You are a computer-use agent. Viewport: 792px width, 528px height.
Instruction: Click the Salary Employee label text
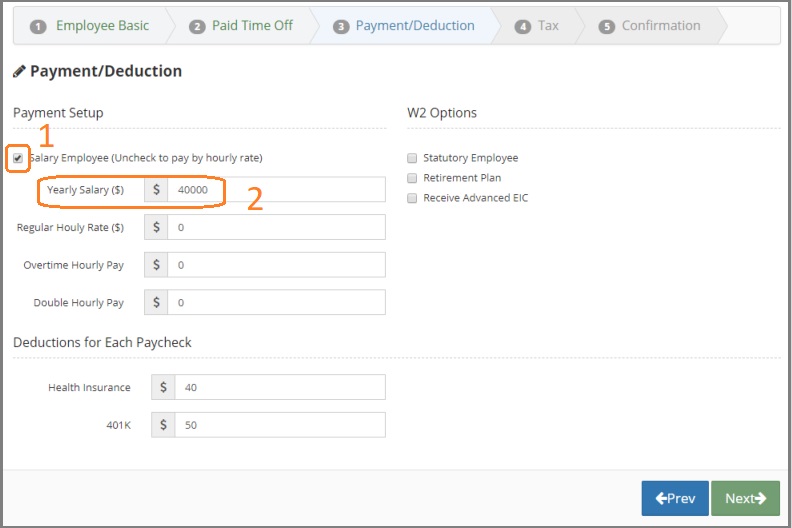click(x=146, y=158)
